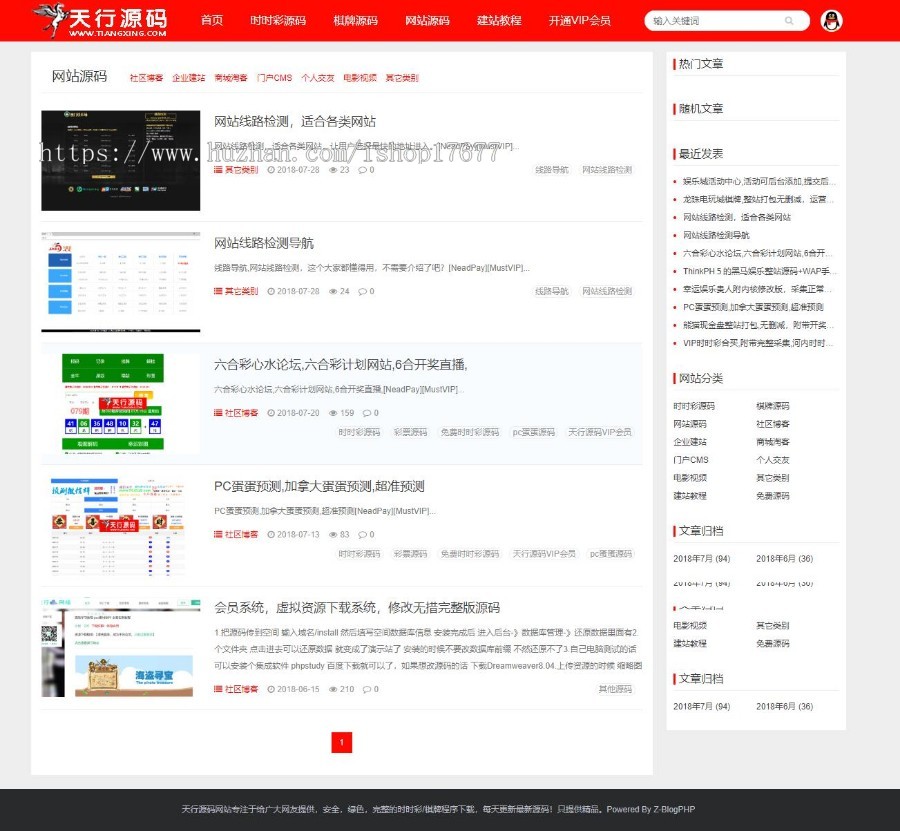Click 其他源码 tag of 会员系统 article
Screen dimensions: 900x831
pyautogui.click(x=615, y=689)
